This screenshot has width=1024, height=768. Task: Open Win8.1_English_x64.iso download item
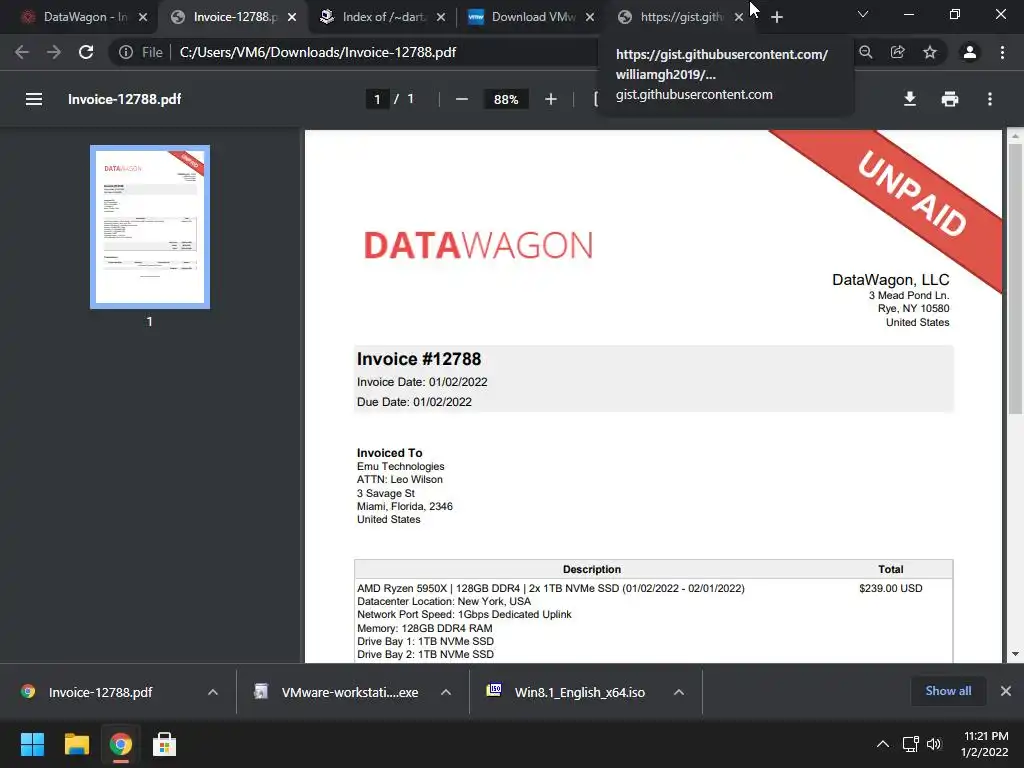point(579,692)
